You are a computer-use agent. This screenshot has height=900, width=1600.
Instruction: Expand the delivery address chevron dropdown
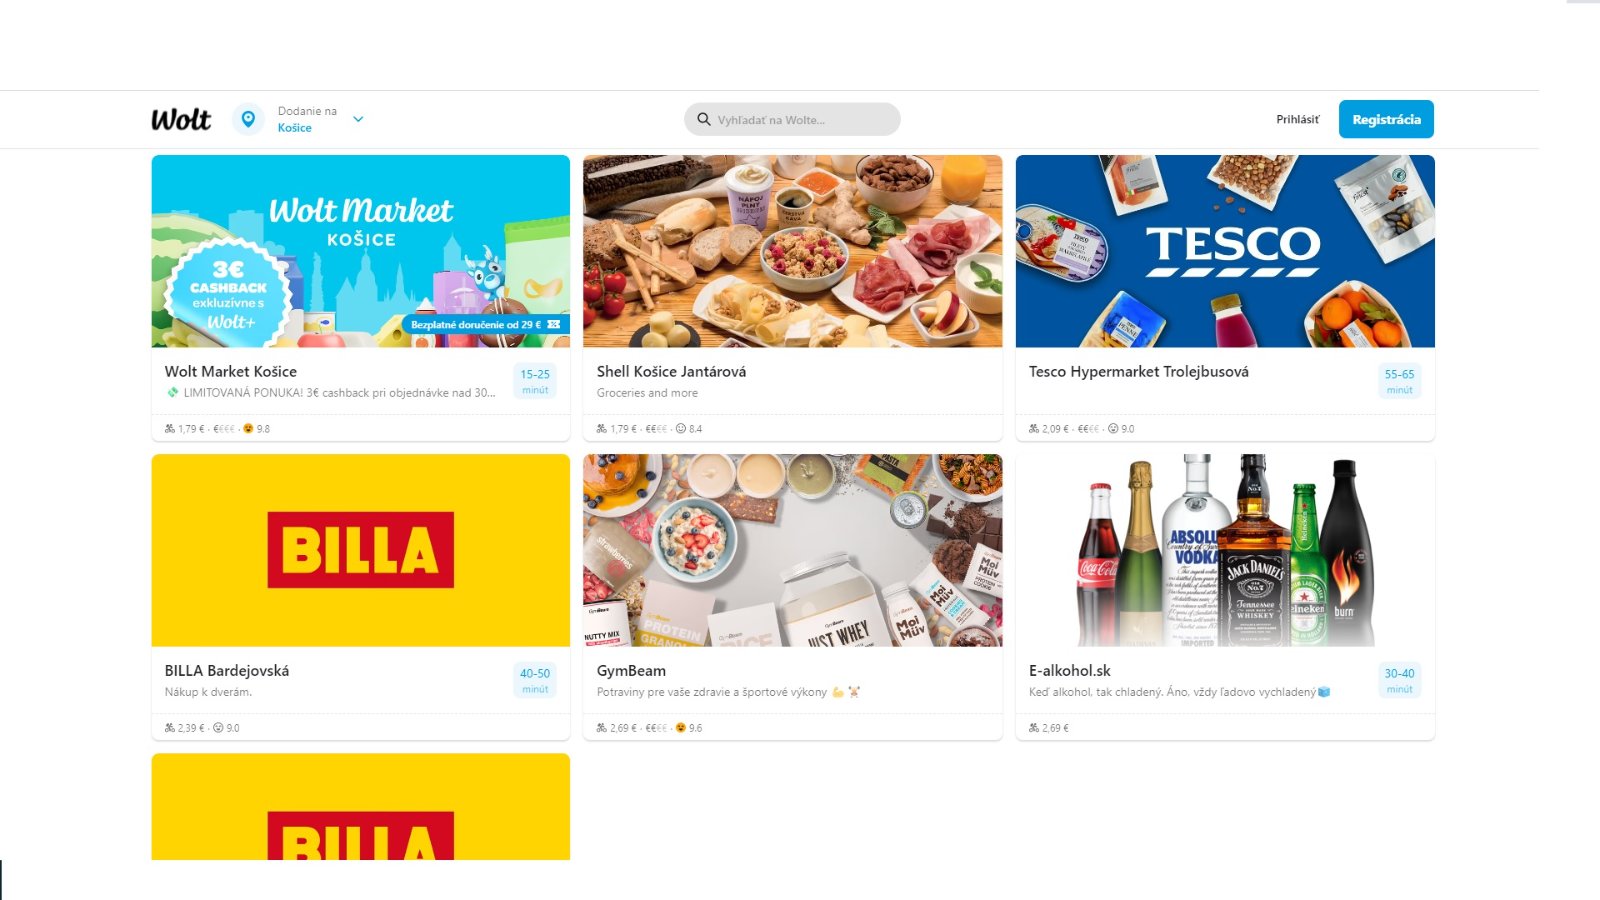coord(358,119)
